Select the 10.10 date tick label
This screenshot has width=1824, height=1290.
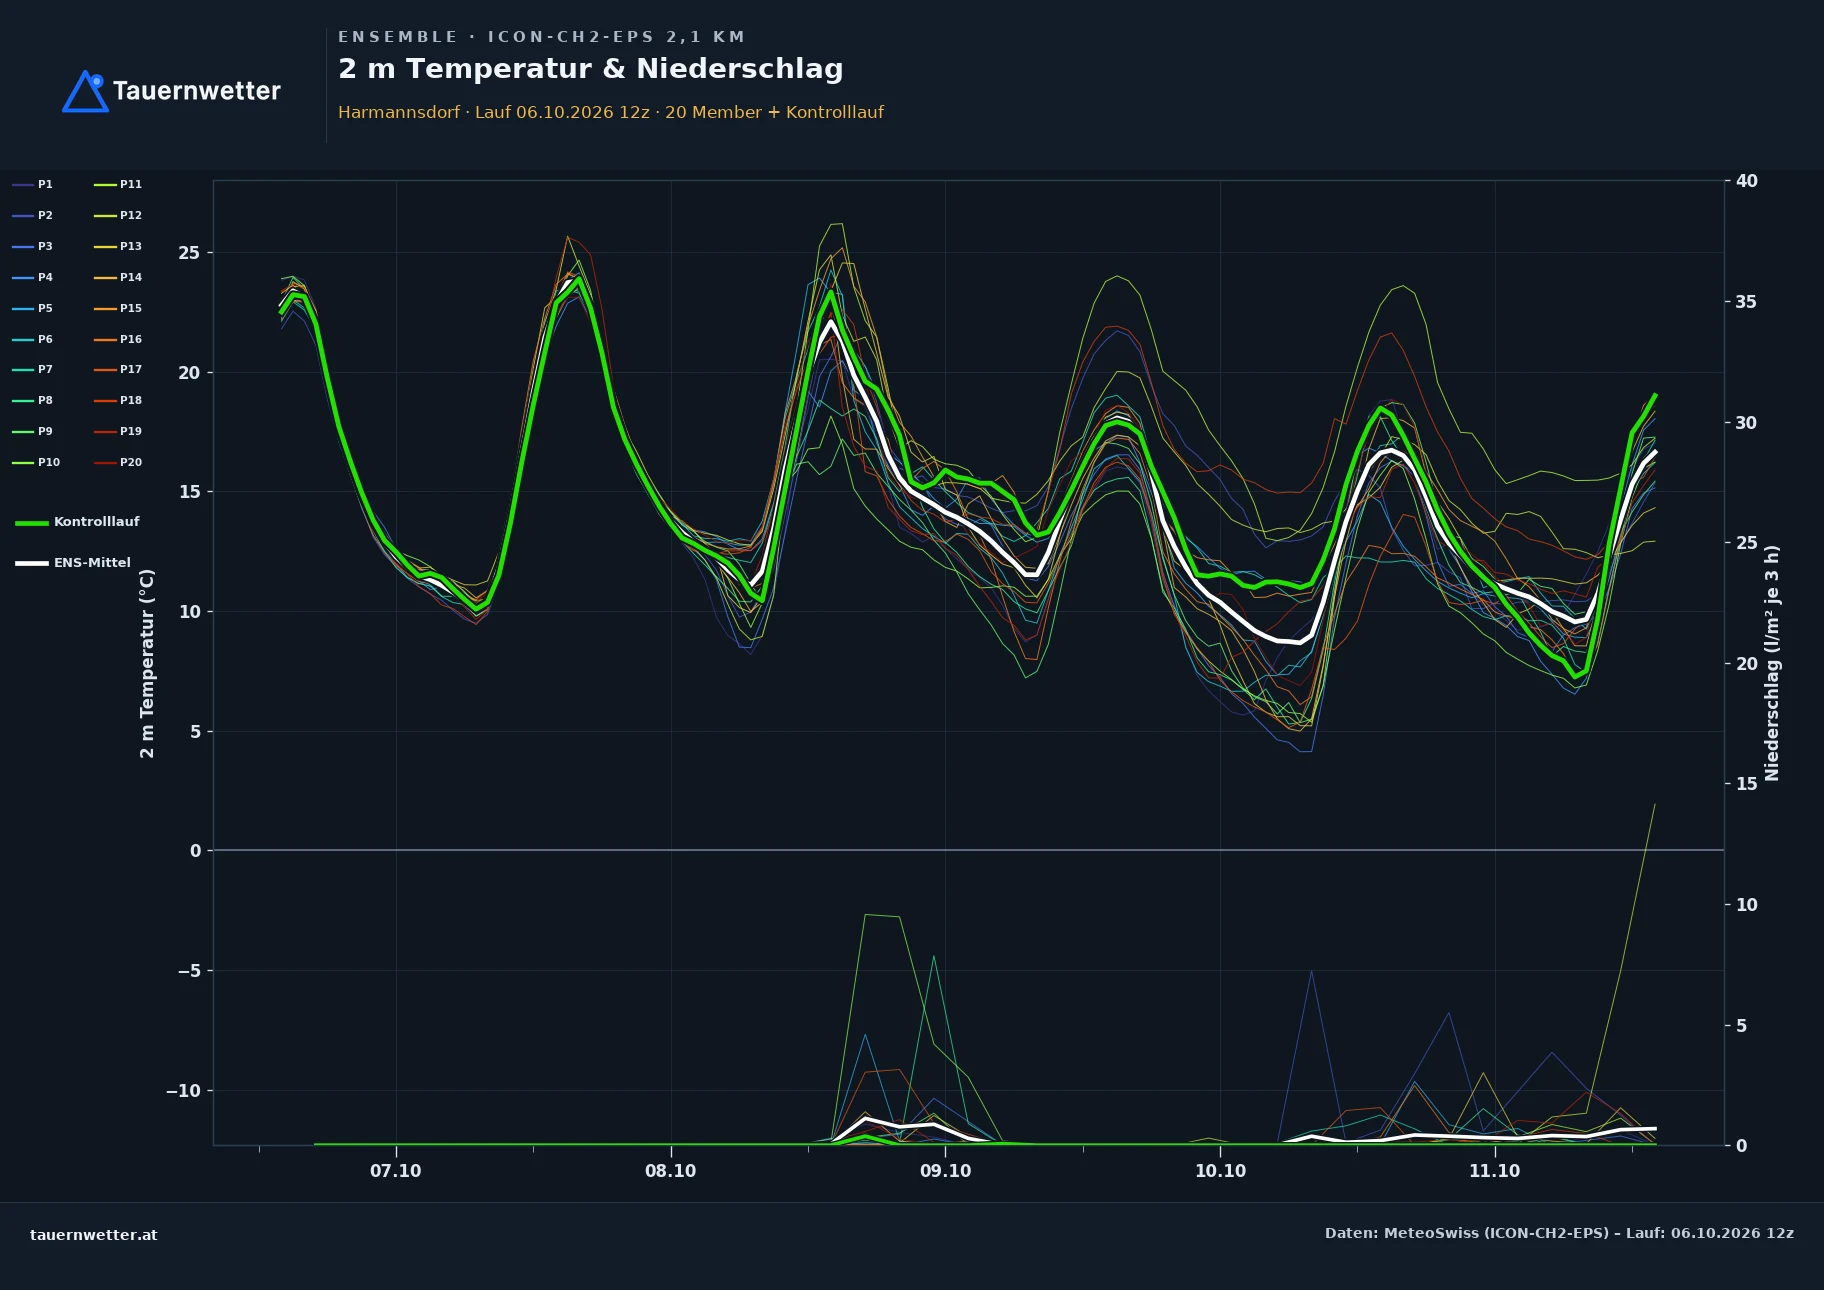(1220, 1171)
